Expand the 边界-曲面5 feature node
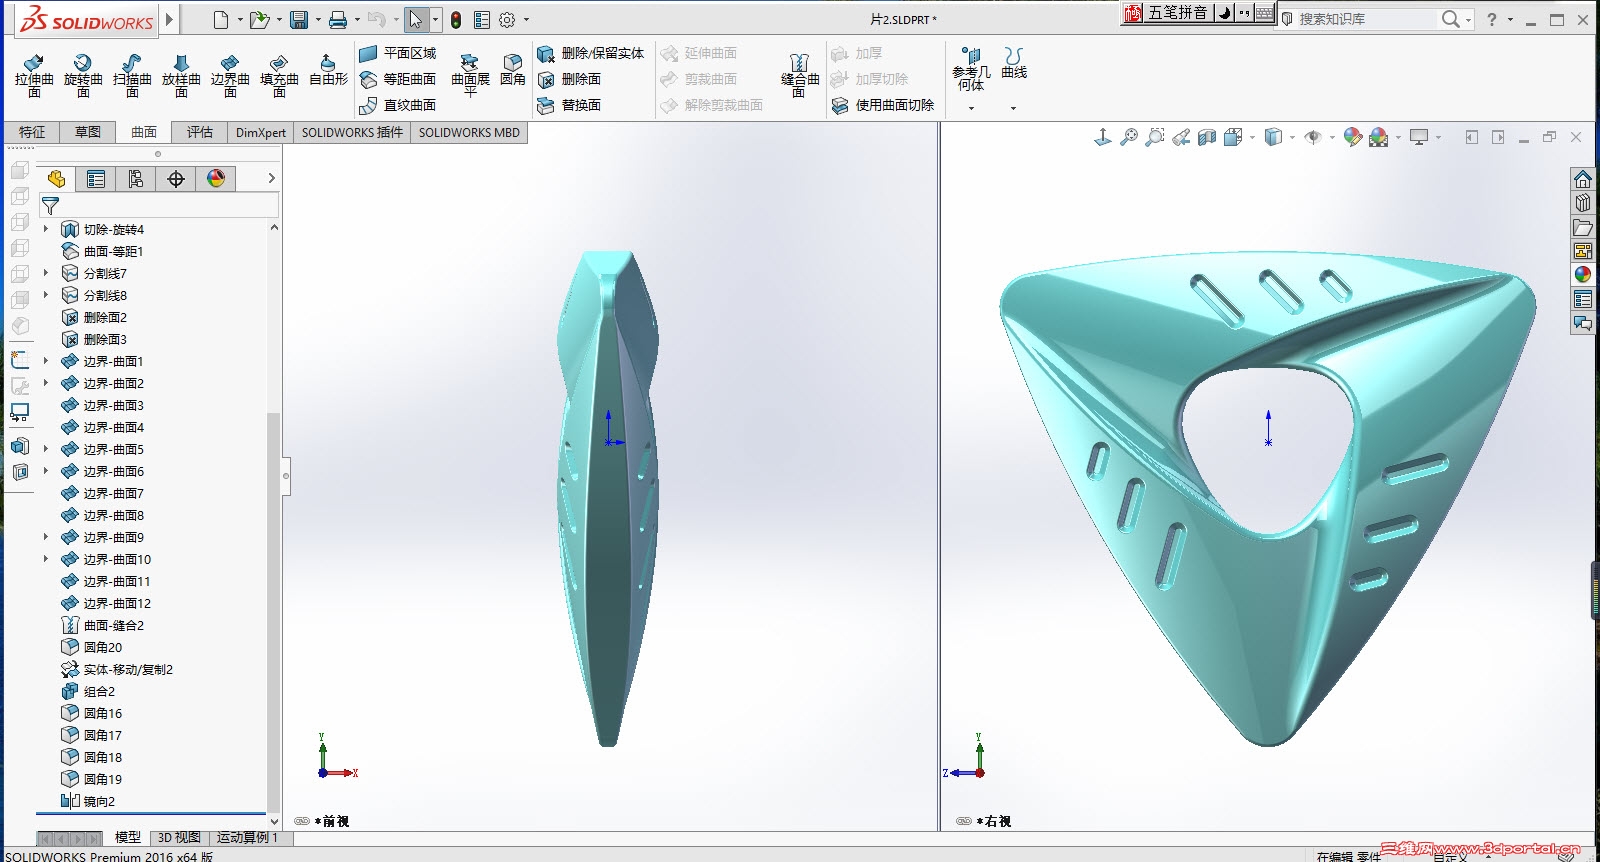The height and width of the screenshot is (862, 1600). click(45, 449)
